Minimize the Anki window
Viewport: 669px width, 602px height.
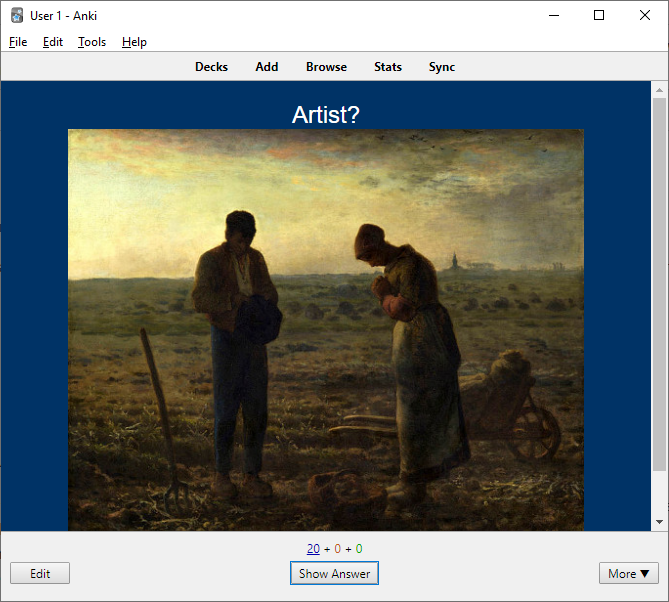(x=554, y=15)
